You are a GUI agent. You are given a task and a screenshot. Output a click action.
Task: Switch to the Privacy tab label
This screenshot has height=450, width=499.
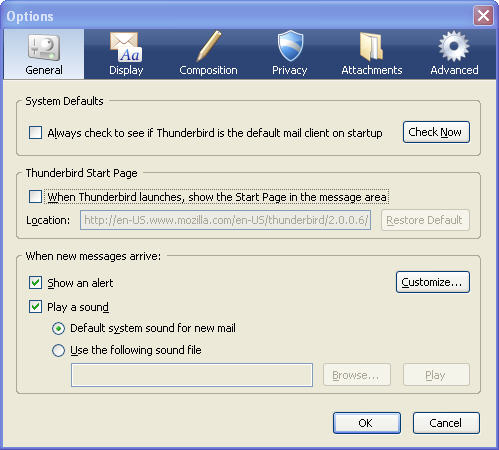point(289,70)
